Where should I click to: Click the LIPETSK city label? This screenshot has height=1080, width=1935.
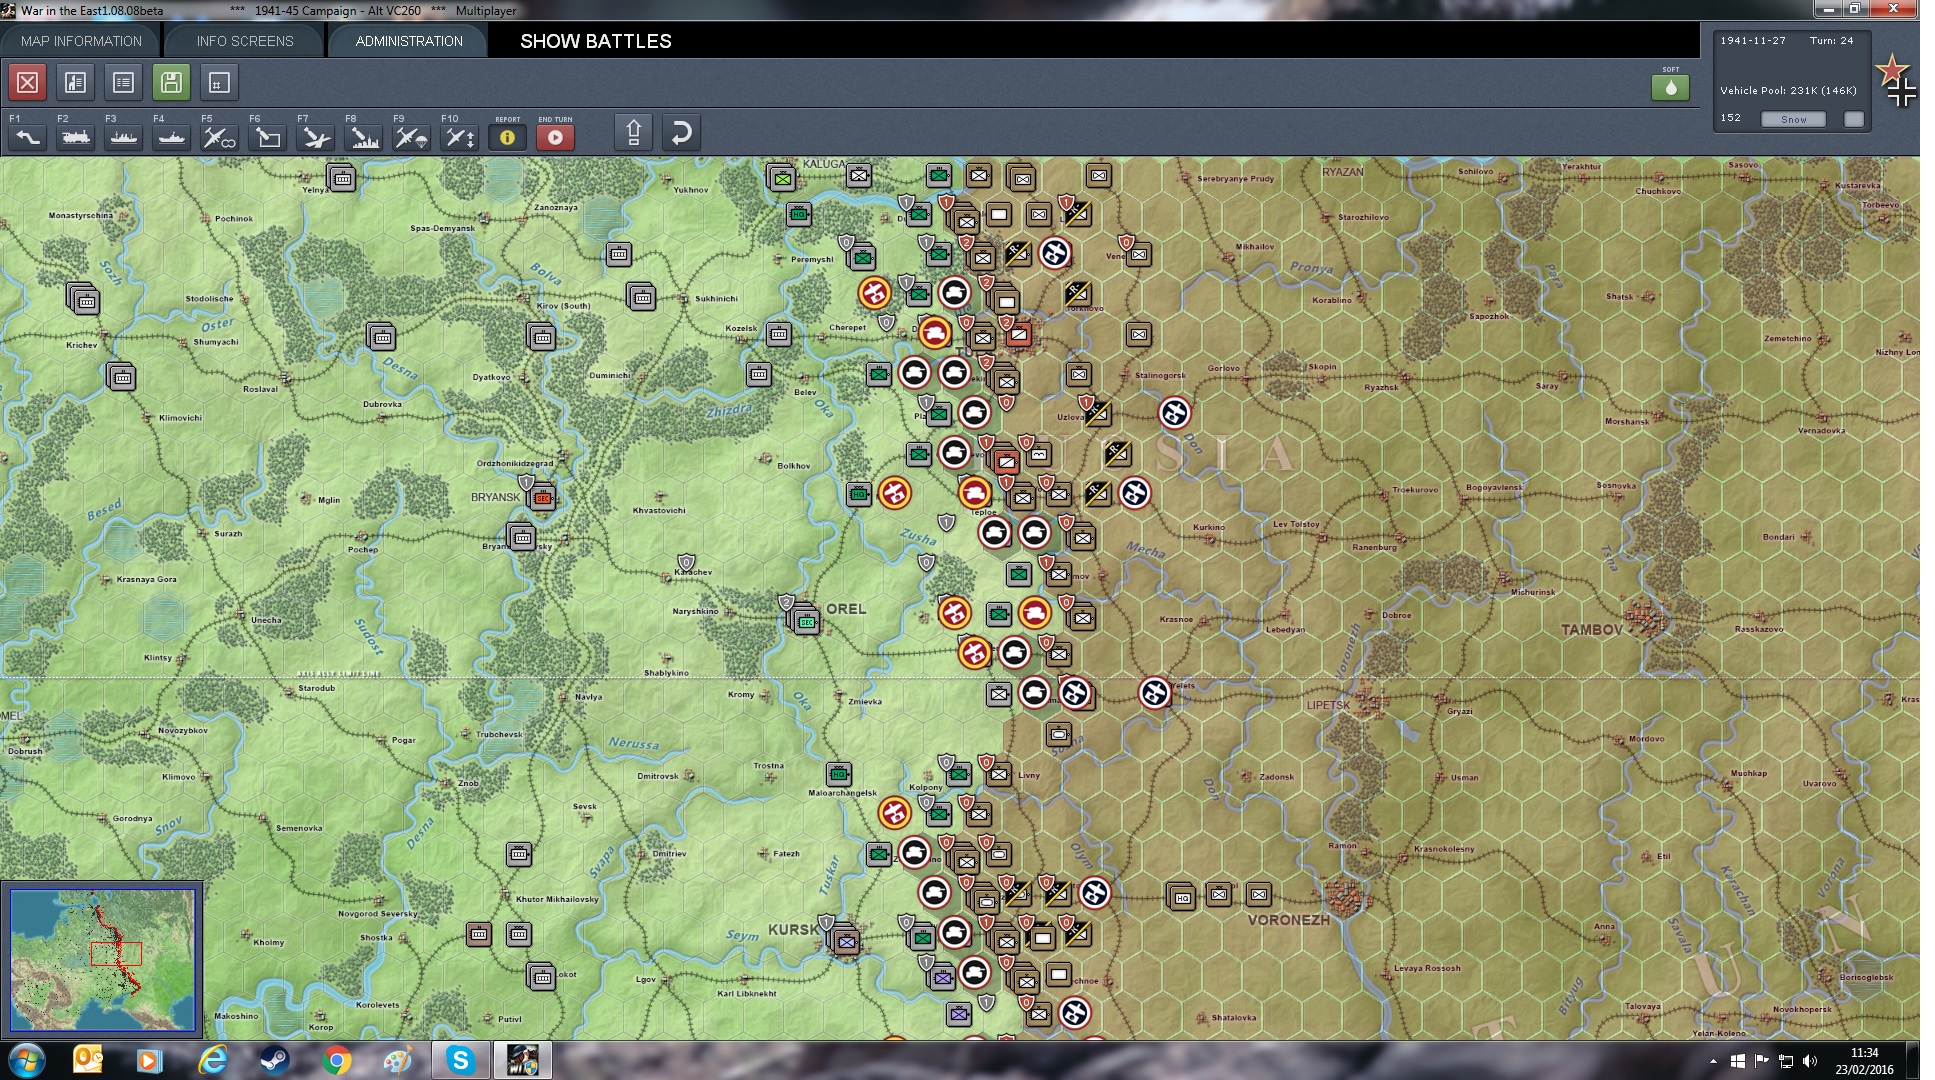click(1328, 705)
